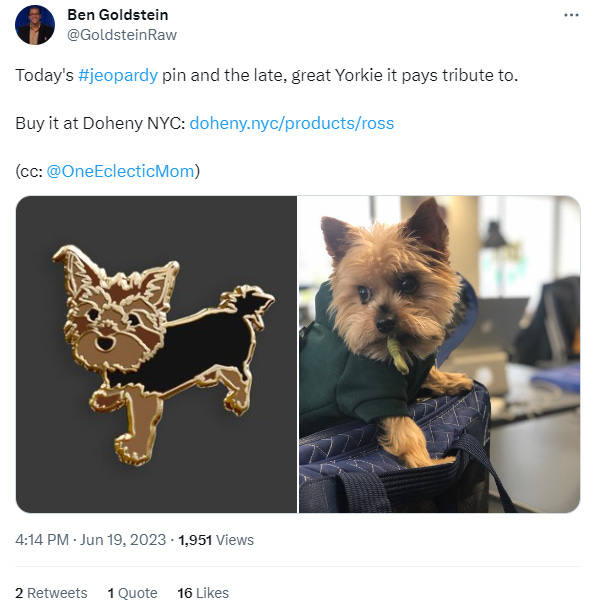Click the tweet text mentioning Yorkie tribute
This screenshot has width=597, height=607.
[x=266, y=75]
